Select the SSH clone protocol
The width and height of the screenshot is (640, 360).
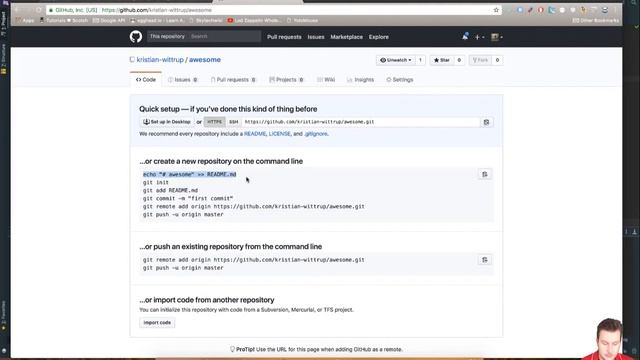click(233, 122)
